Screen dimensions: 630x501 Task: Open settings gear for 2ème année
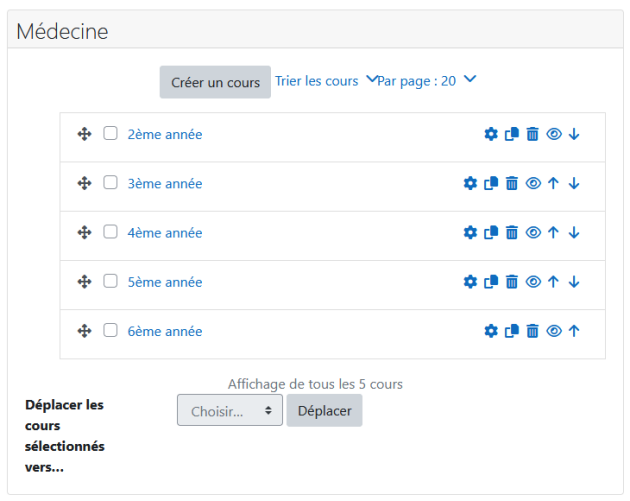coord(491,134)
